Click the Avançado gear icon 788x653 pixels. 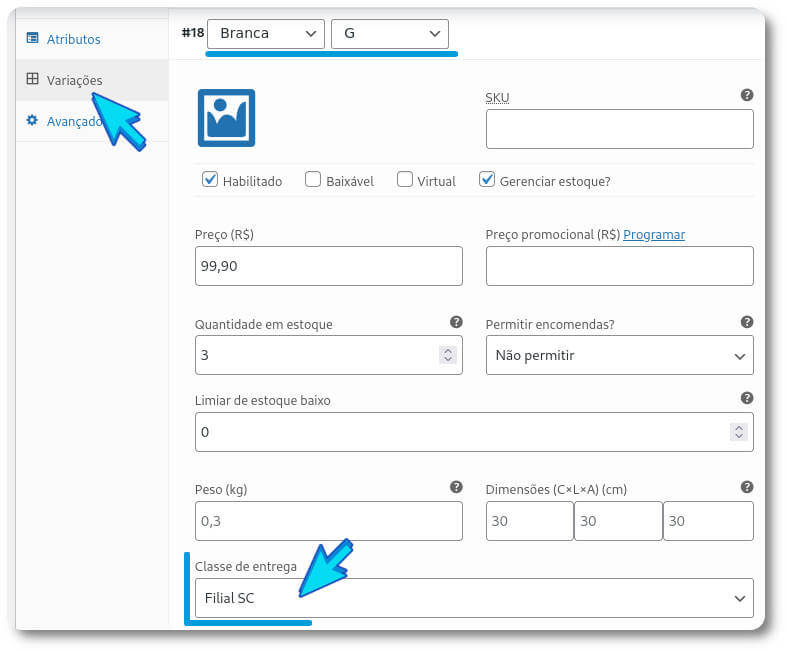click(x=32, y=120)
